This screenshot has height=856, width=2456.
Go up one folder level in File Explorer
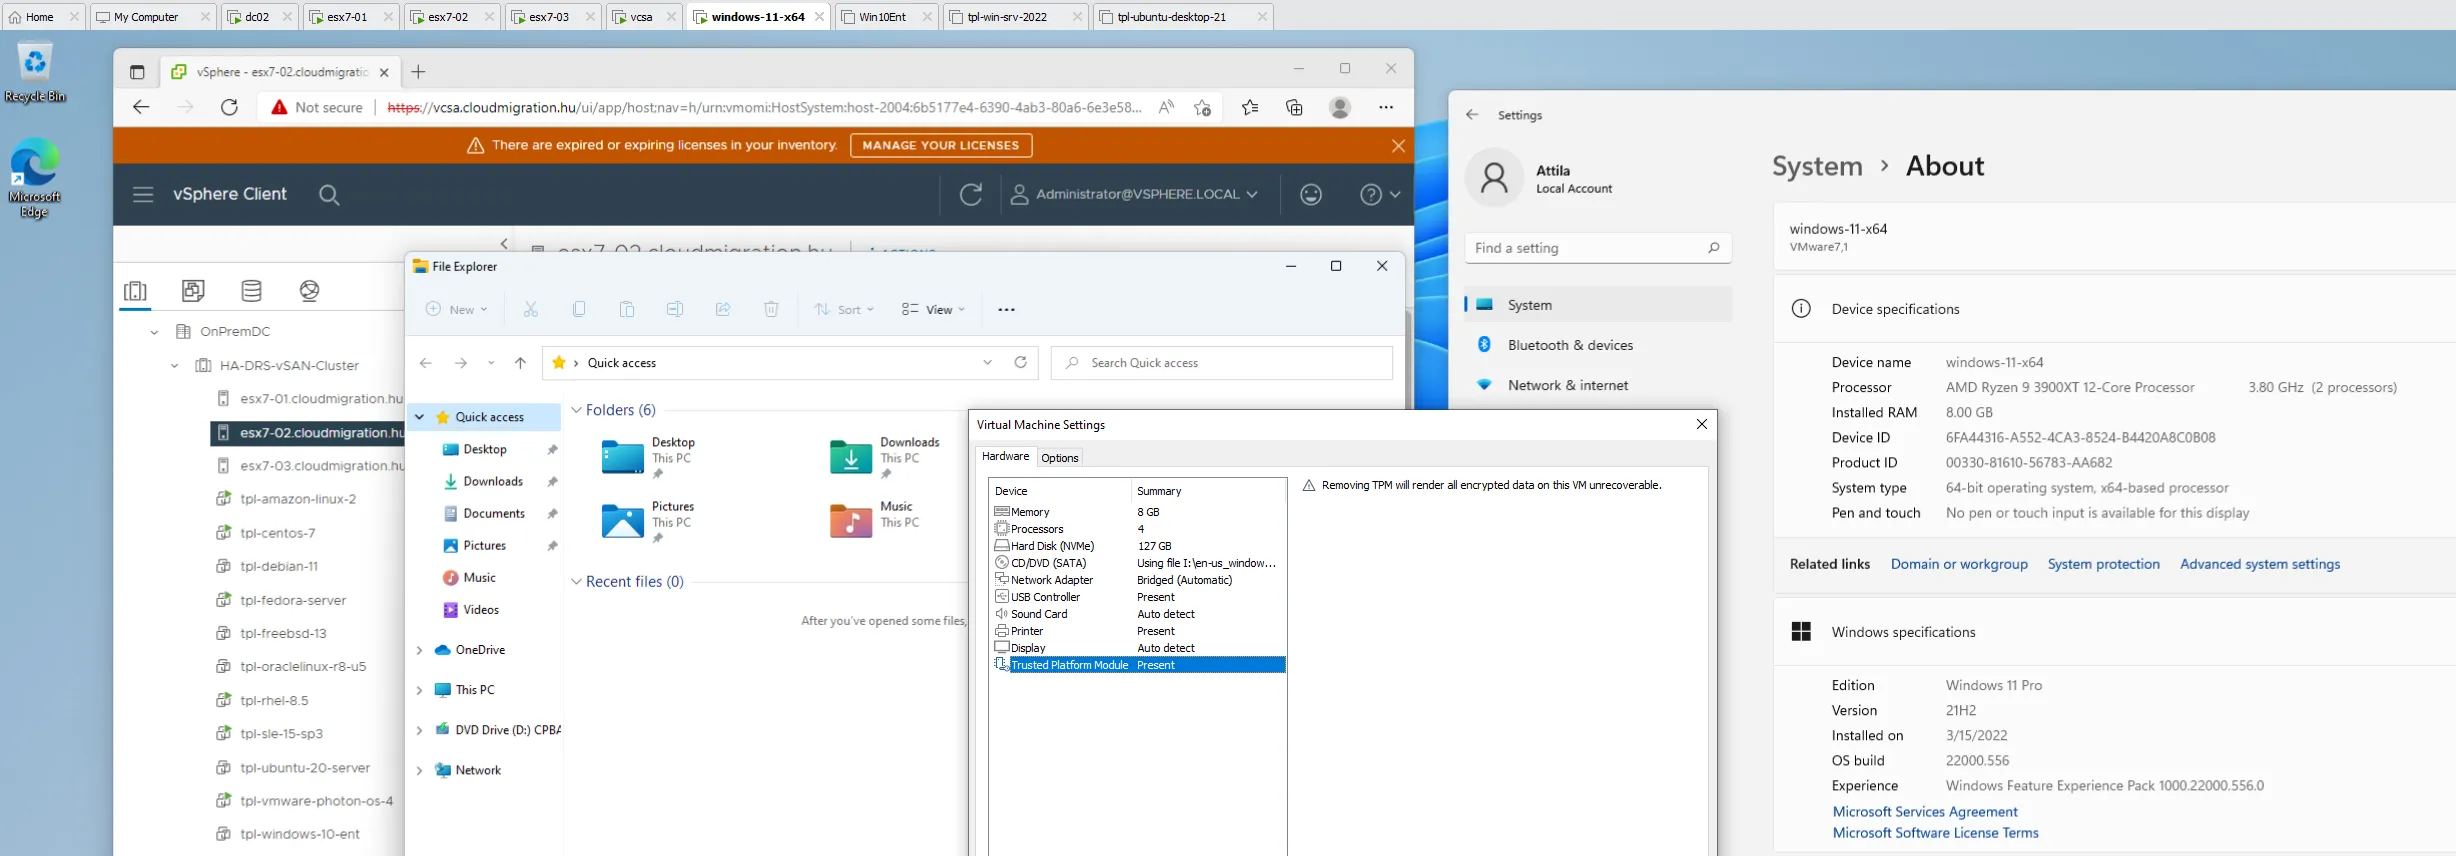coord(520,363)
